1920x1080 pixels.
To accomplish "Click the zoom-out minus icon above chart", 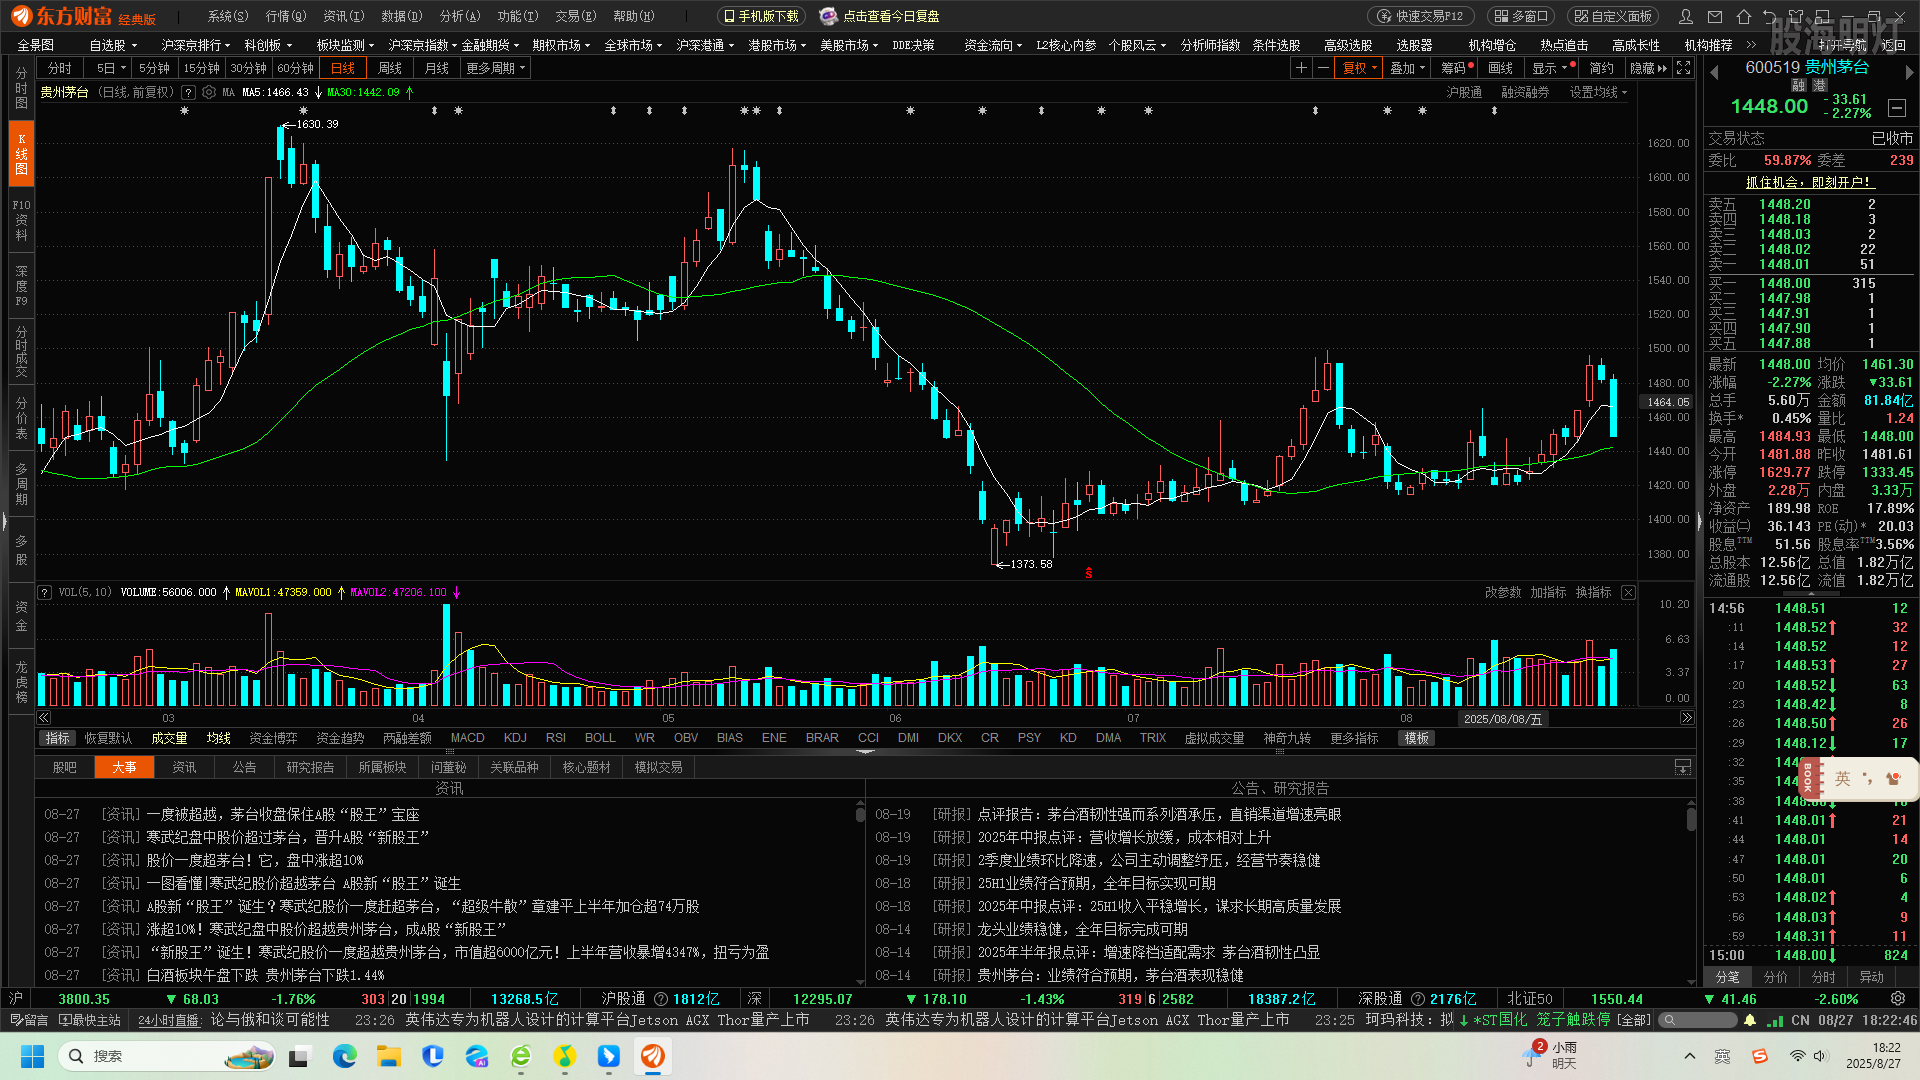I will pos(1323,68).
